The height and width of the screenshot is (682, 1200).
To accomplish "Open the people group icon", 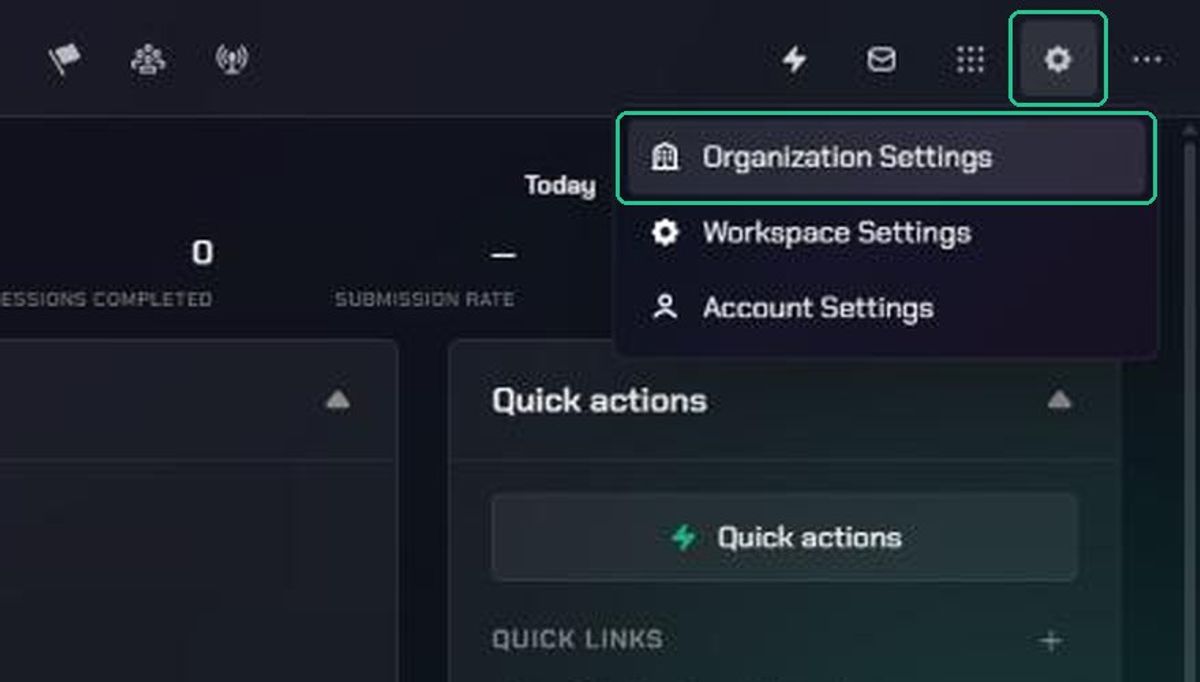I will point(148,59).
